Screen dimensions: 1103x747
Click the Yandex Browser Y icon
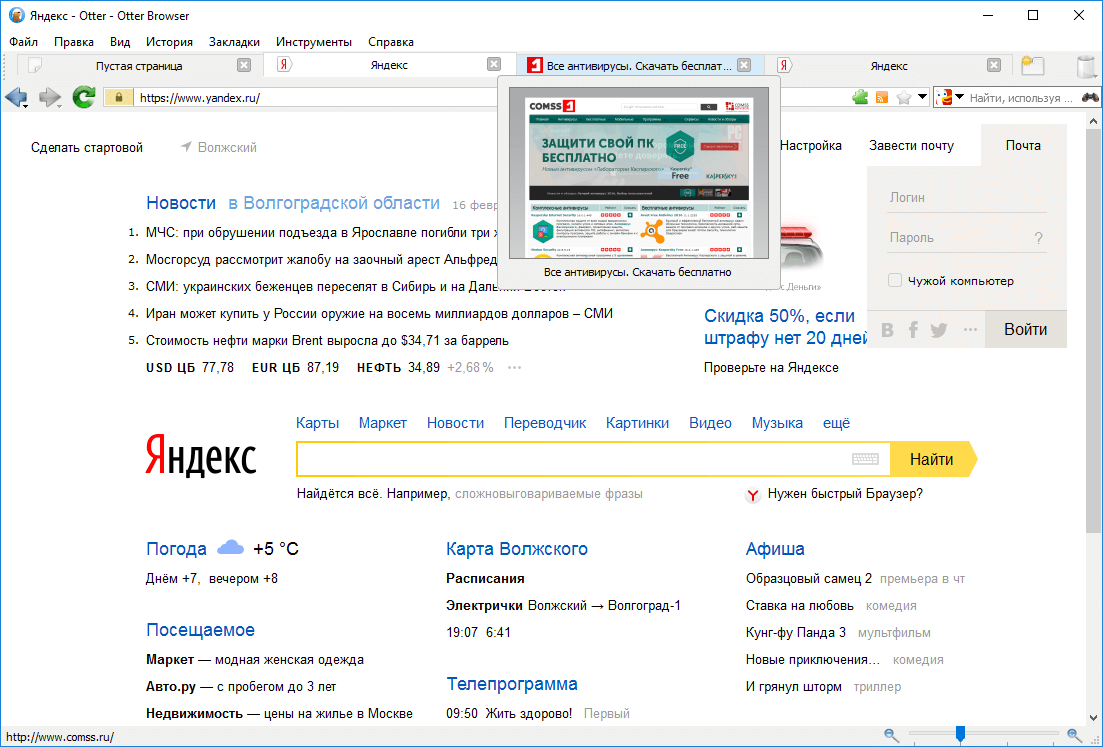pos(753,495)
